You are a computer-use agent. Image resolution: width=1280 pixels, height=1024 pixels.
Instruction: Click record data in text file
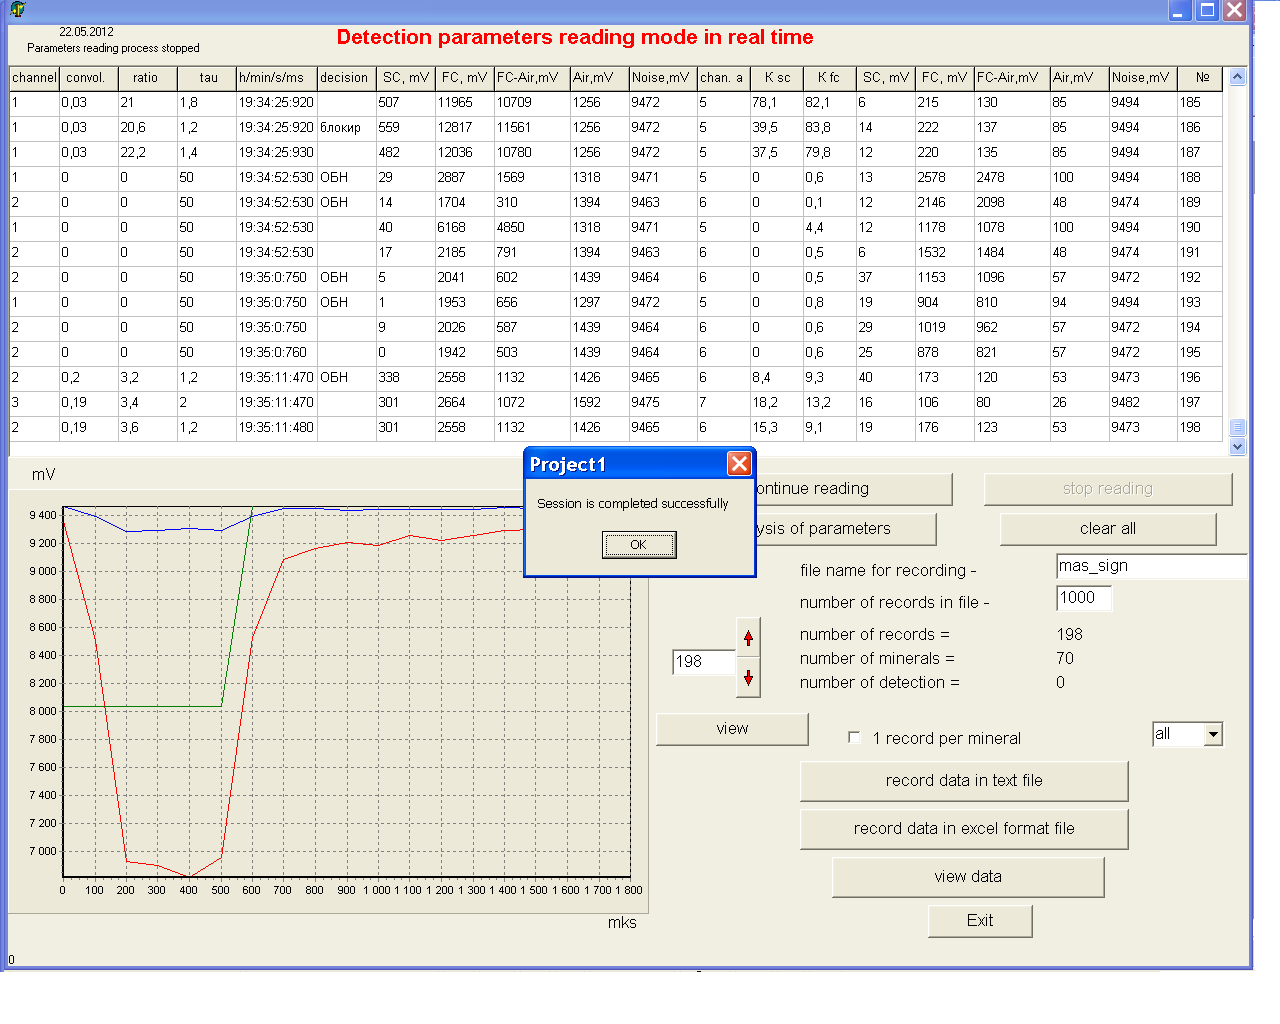(x=964, y=781)
